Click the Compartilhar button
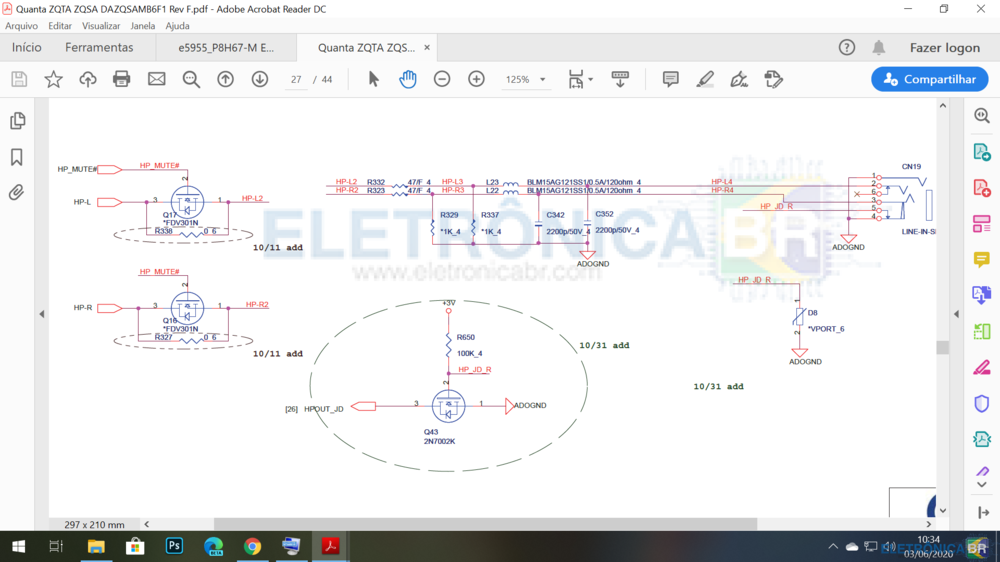 (x=929, y=79)
